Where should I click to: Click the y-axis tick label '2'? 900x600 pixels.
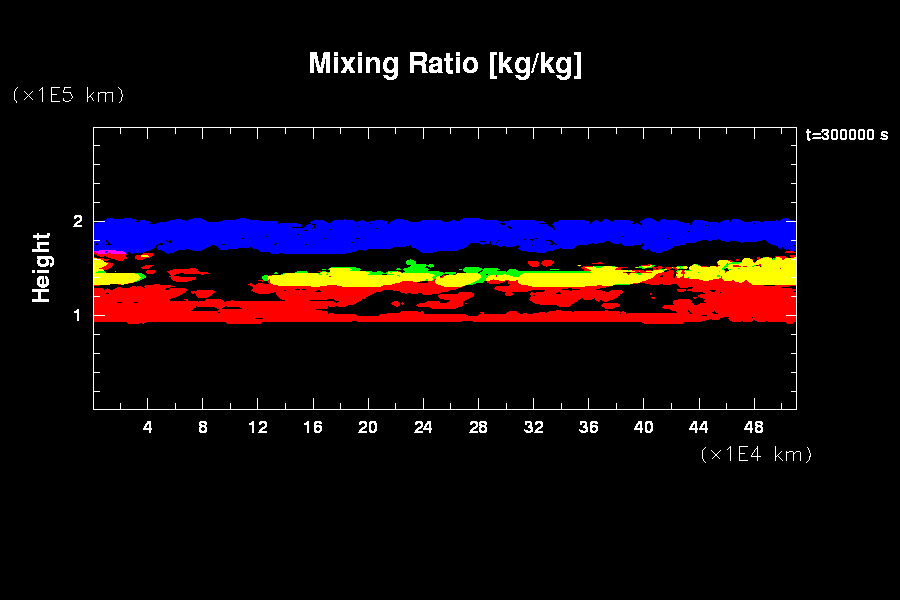[78, 221]
